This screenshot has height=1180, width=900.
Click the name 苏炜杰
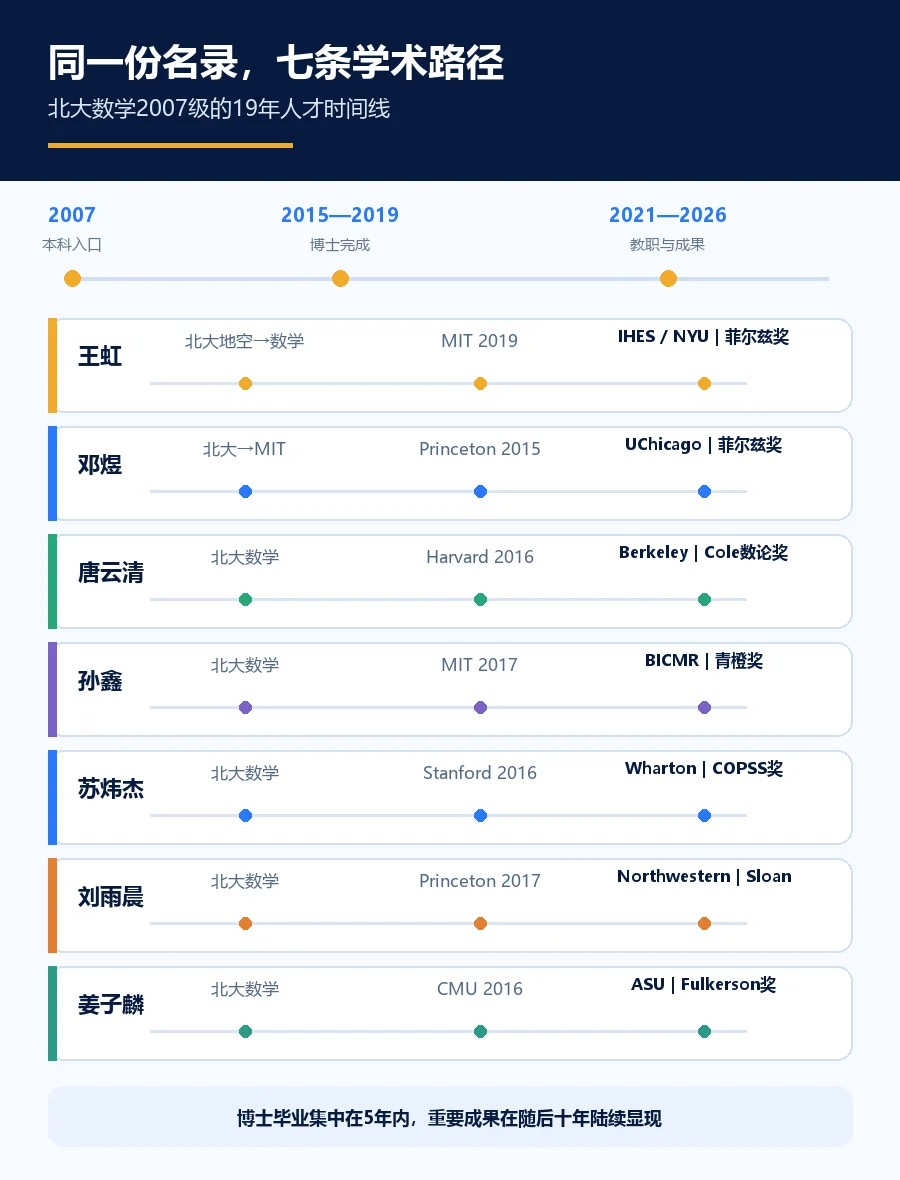(x=111, y=789)
